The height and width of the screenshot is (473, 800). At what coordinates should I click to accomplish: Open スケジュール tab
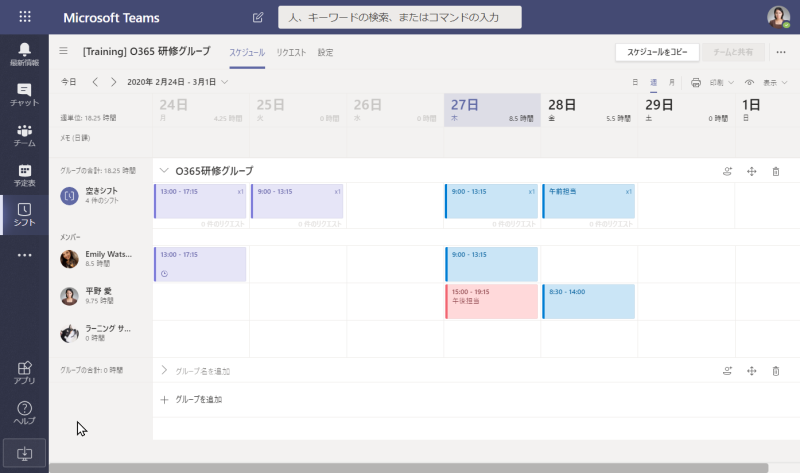coord(247,52)
